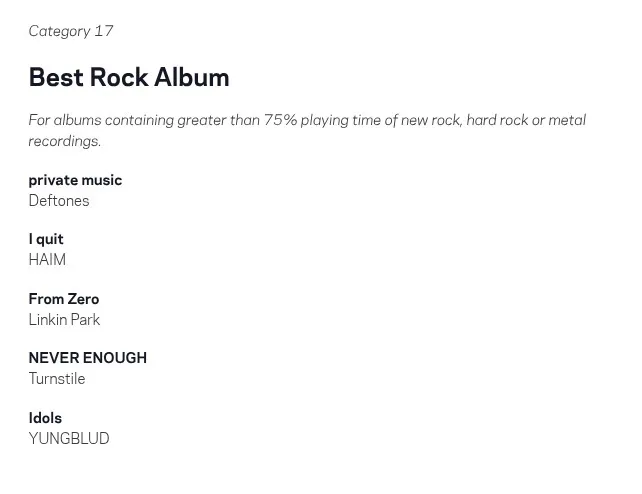Click the word 'recordings.' on the second line

pos(65,141)
